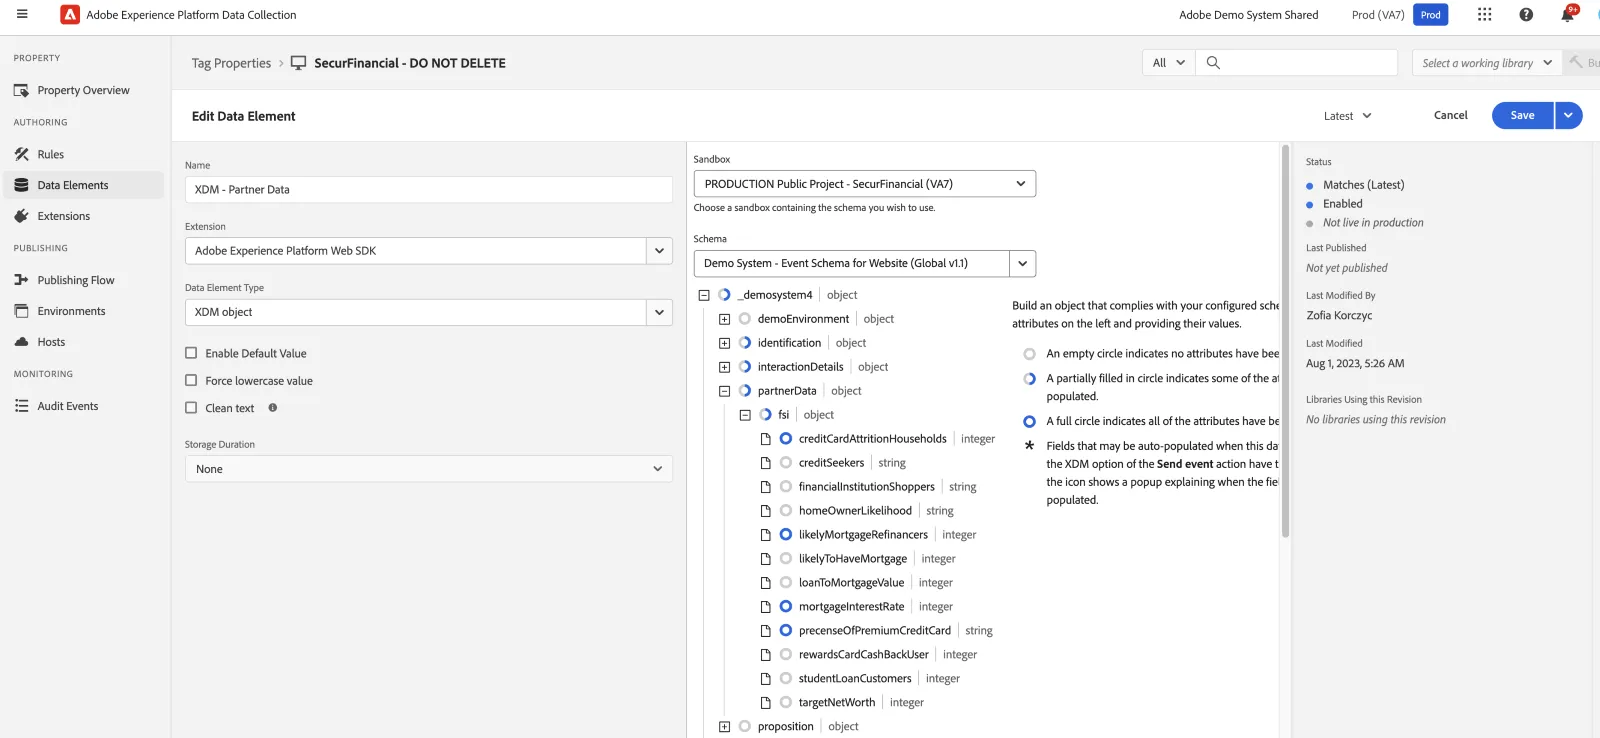Viewport: 1600px width, 738px height.
Task: Click the Name input field
Action: coord(428,190)
